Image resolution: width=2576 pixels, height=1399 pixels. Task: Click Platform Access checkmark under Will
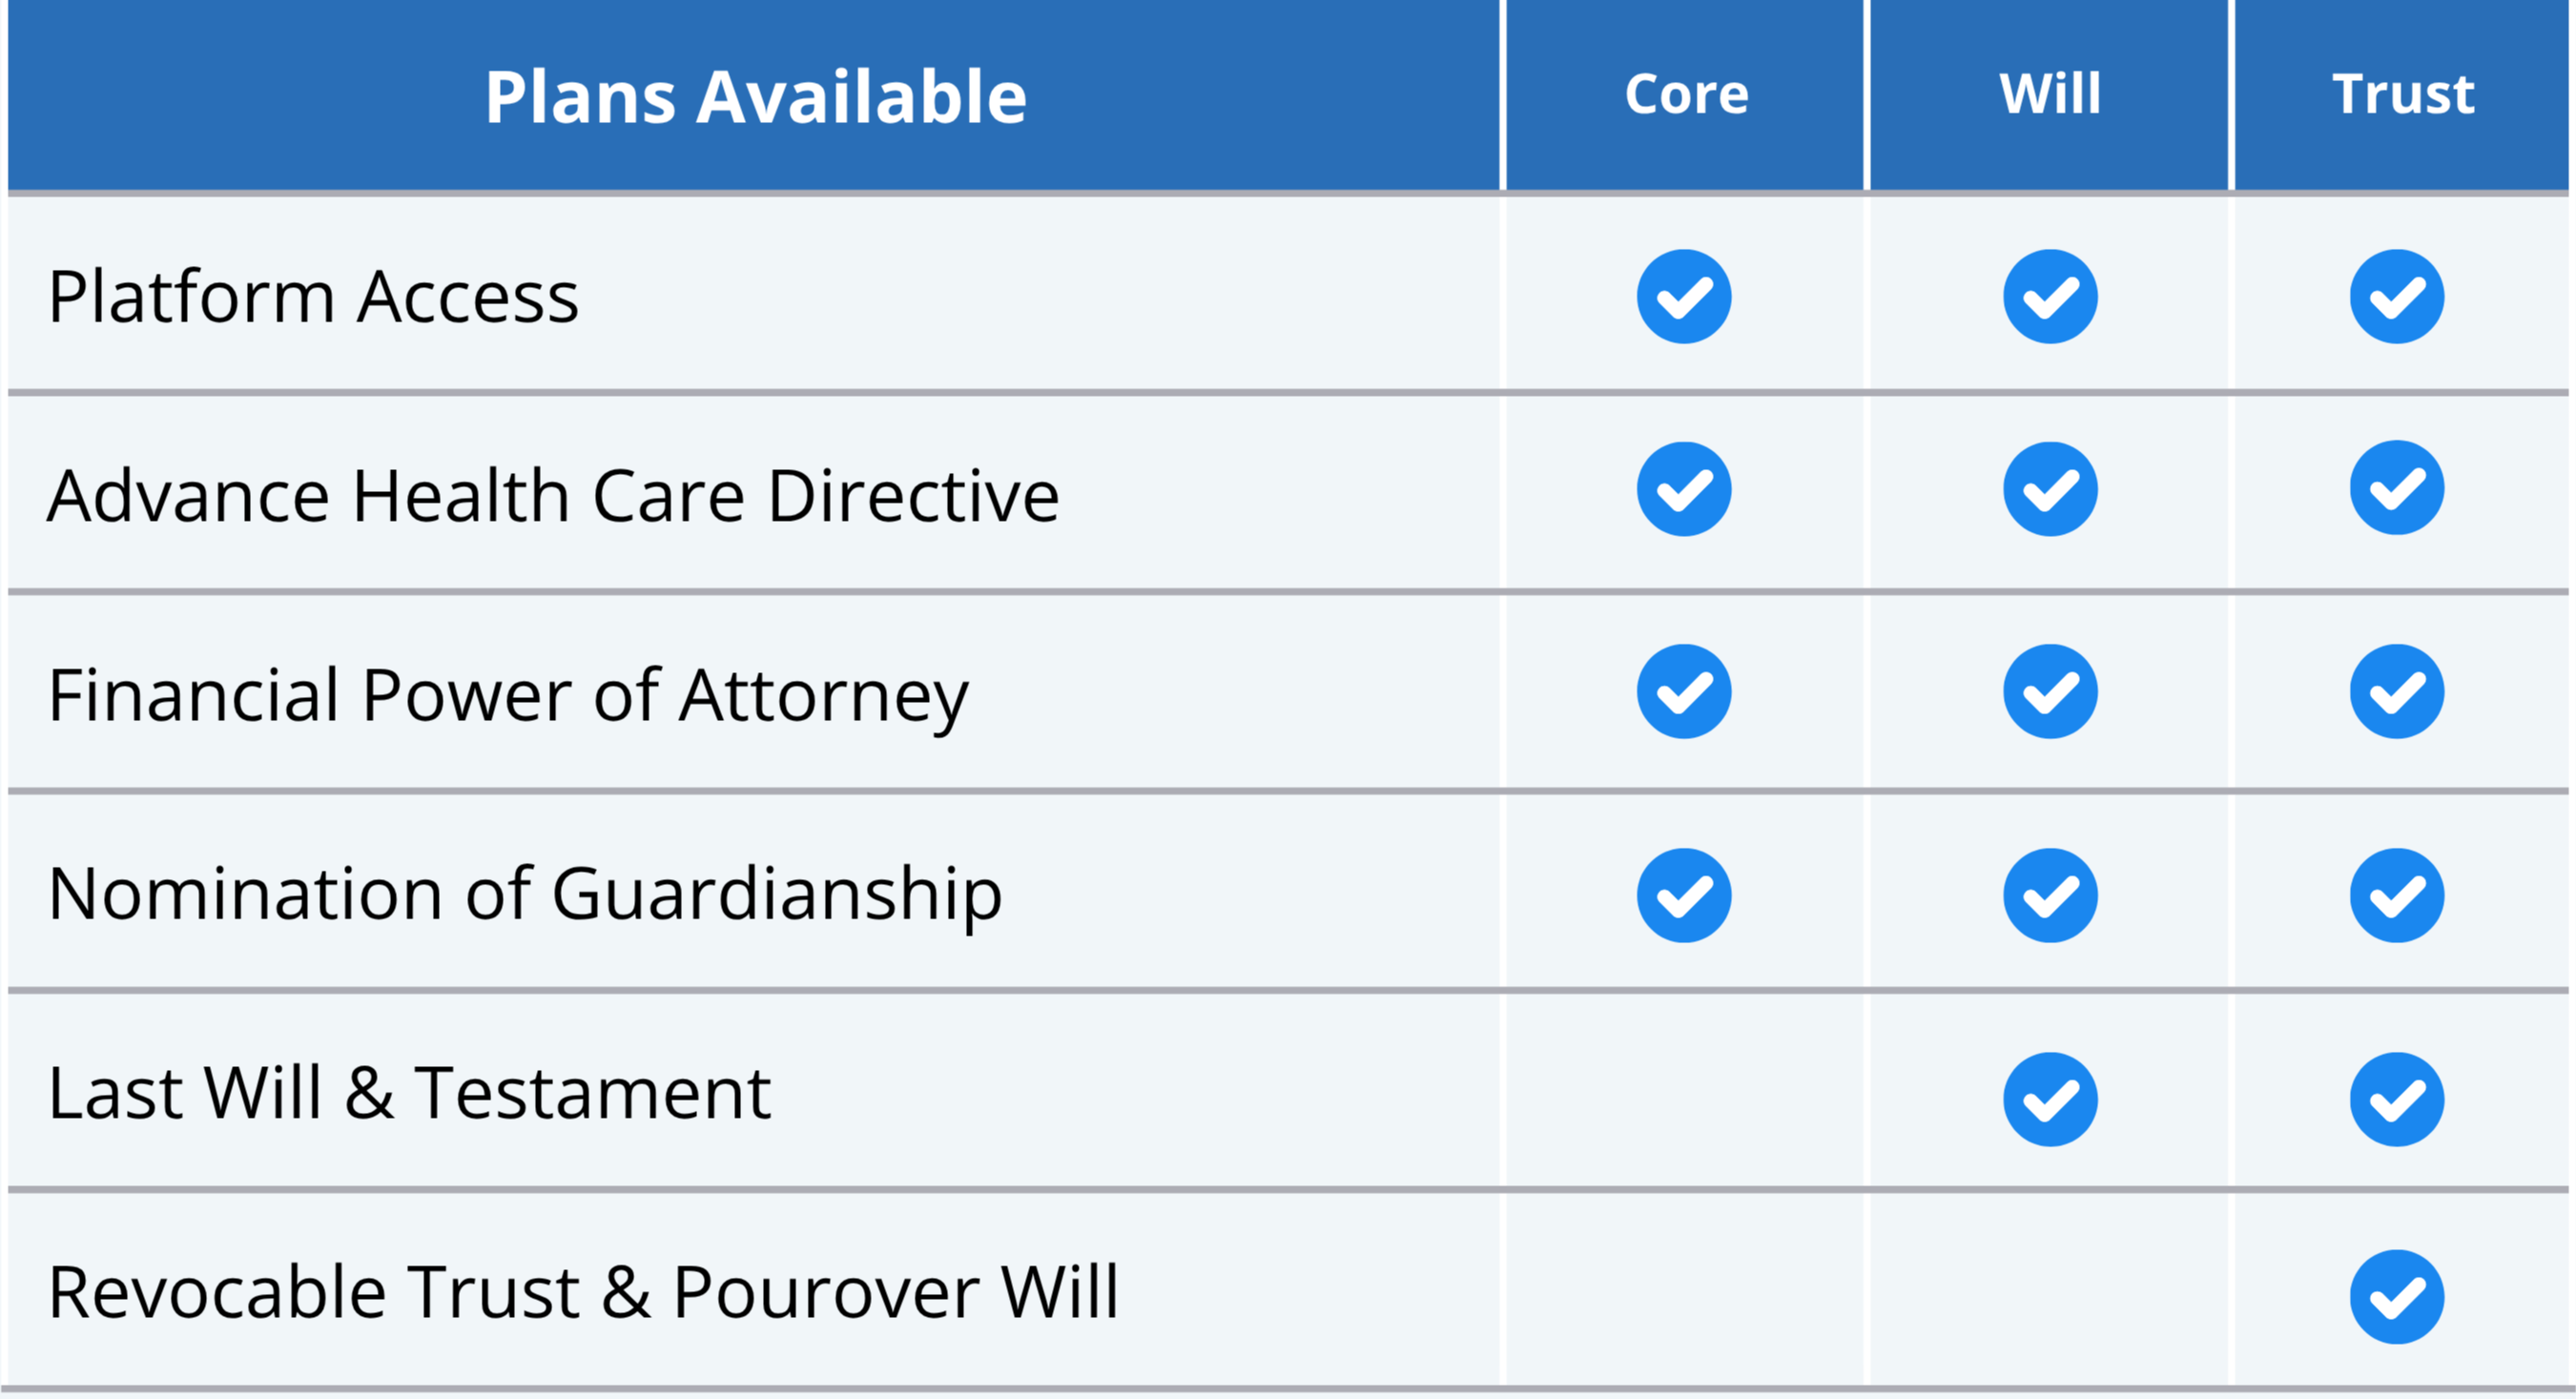point(2050,297)
